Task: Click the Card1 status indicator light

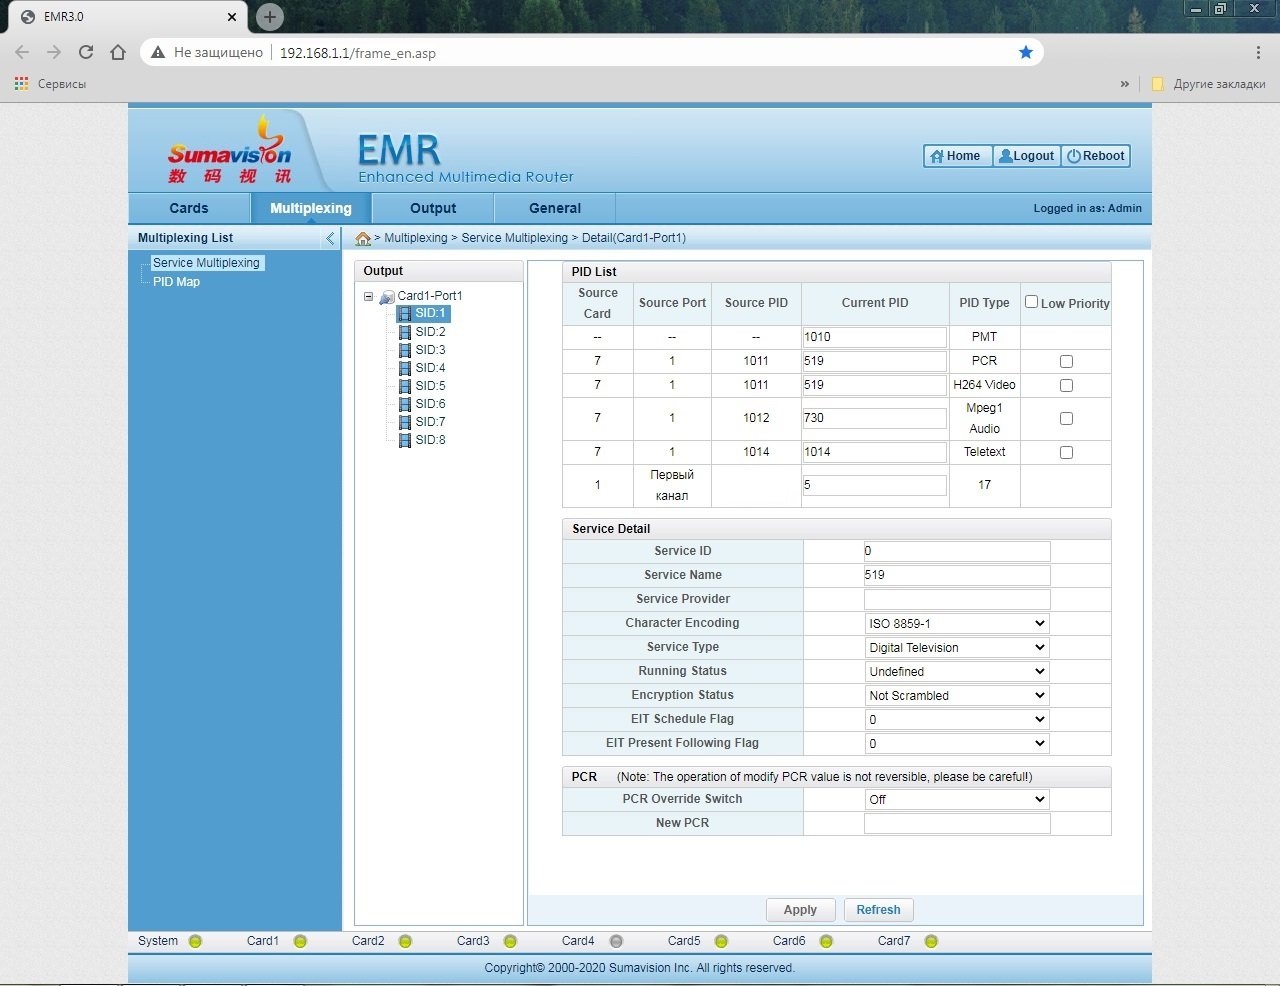Action: (x=300, y=941)
